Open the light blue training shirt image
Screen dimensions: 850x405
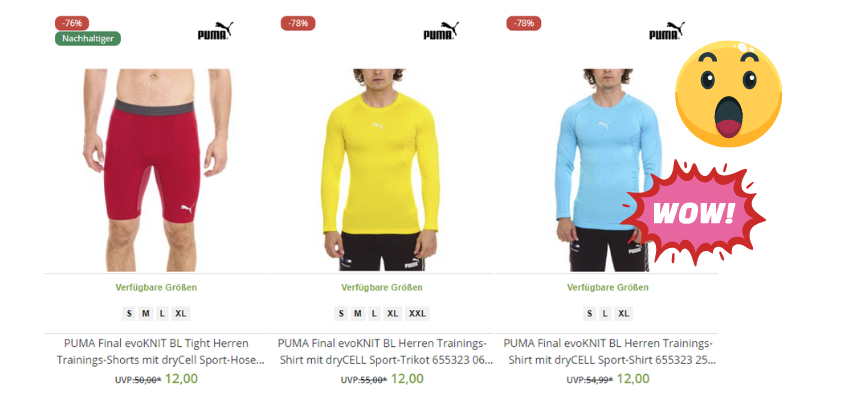click(607, 170)
